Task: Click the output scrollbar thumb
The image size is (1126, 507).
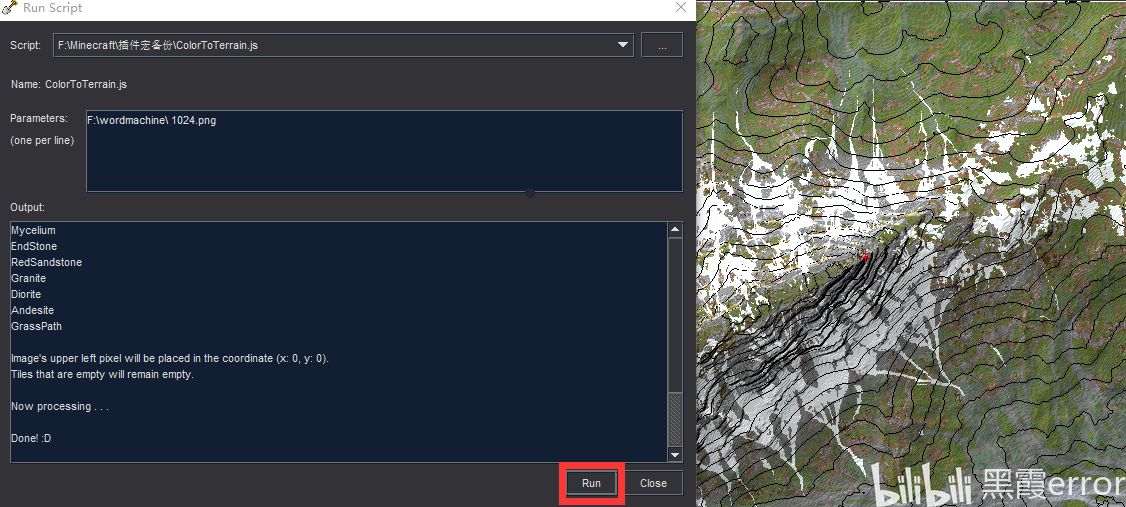Action: click(674, 420)
